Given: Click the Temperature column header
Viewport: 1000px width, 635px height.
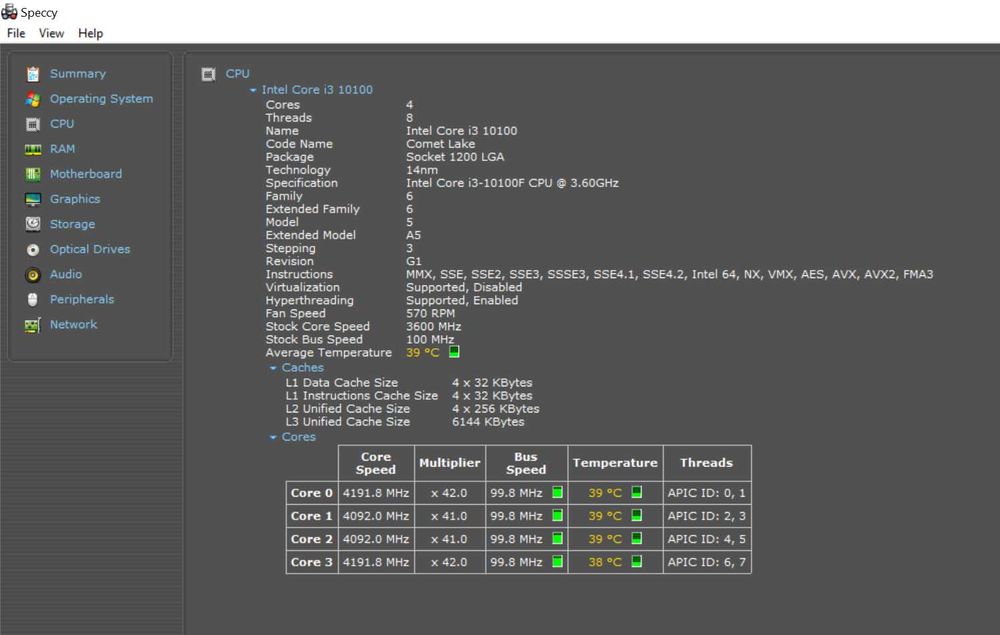Looking at the screenshot, I should (x=615, y=463).
